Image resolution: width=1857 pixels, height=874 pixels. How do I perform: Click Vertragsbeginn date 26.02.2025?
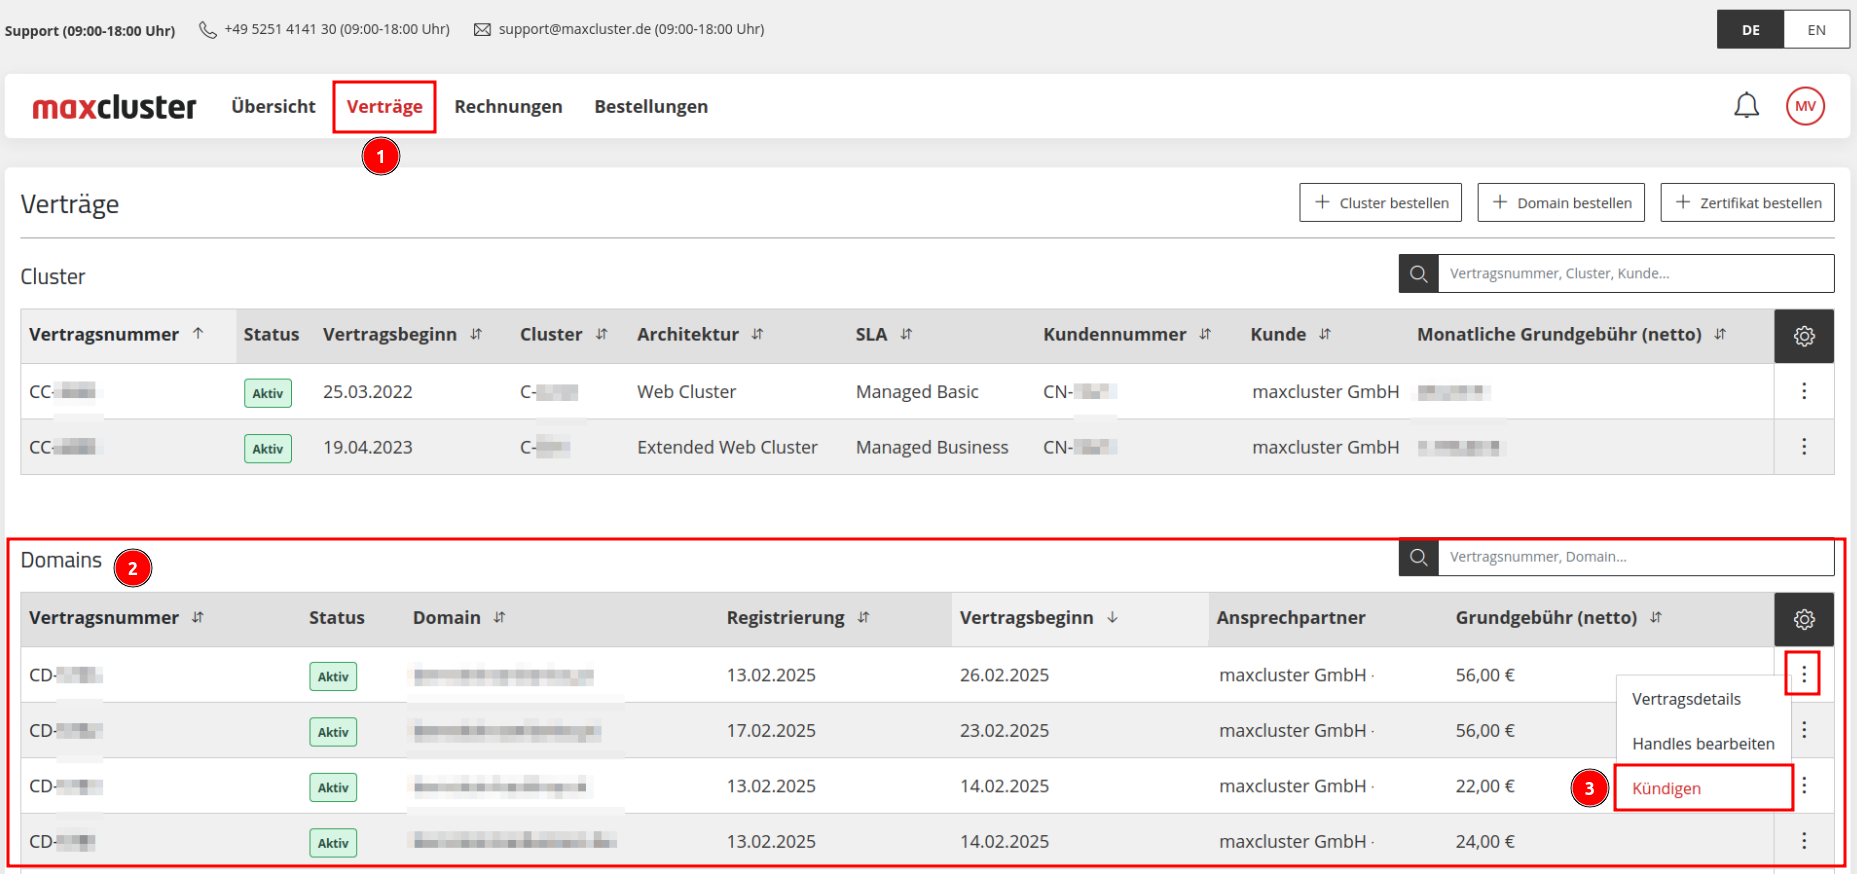[1004, 675]
